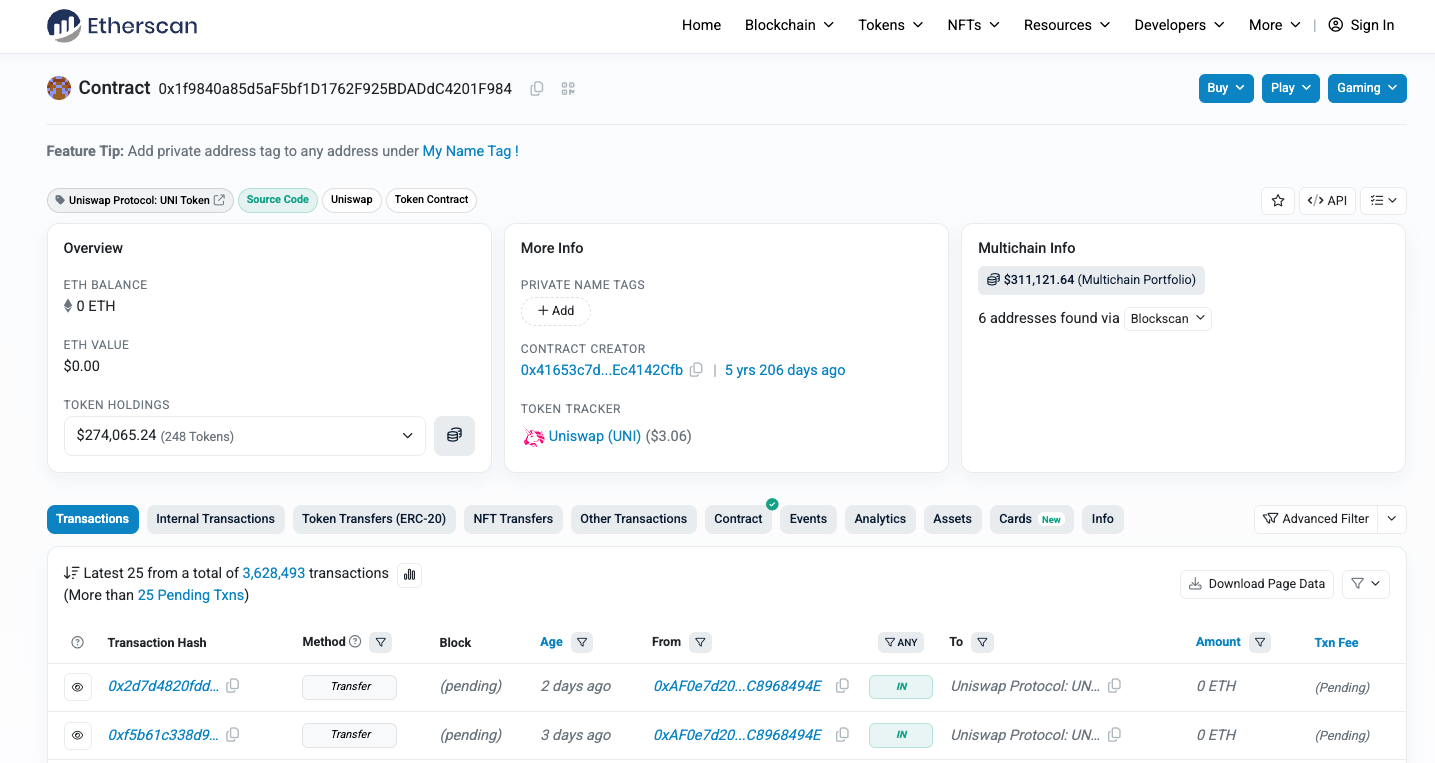
Task: View the 3,628,493 total transactions link
Action: 274,573
